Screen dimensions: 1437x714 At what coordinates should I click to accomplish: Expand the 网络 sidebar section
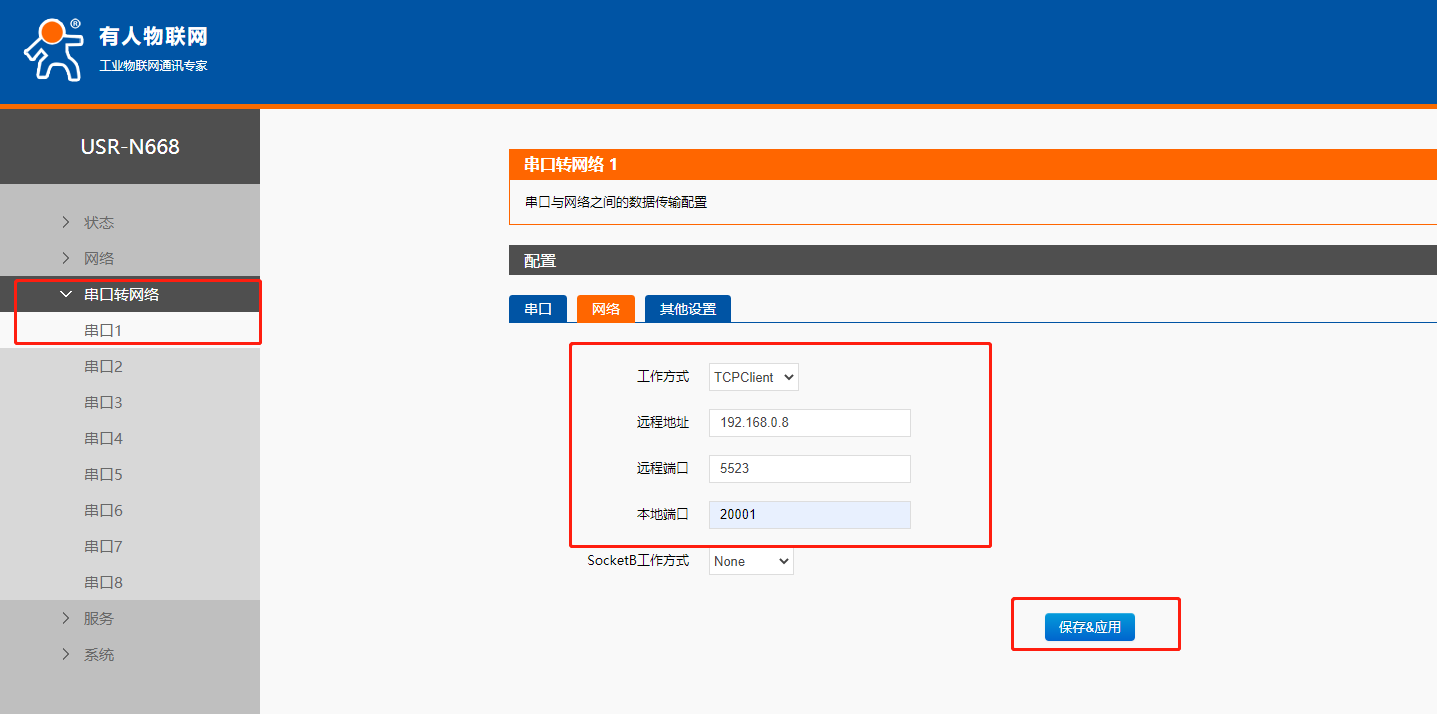click(x=98, y=258)
